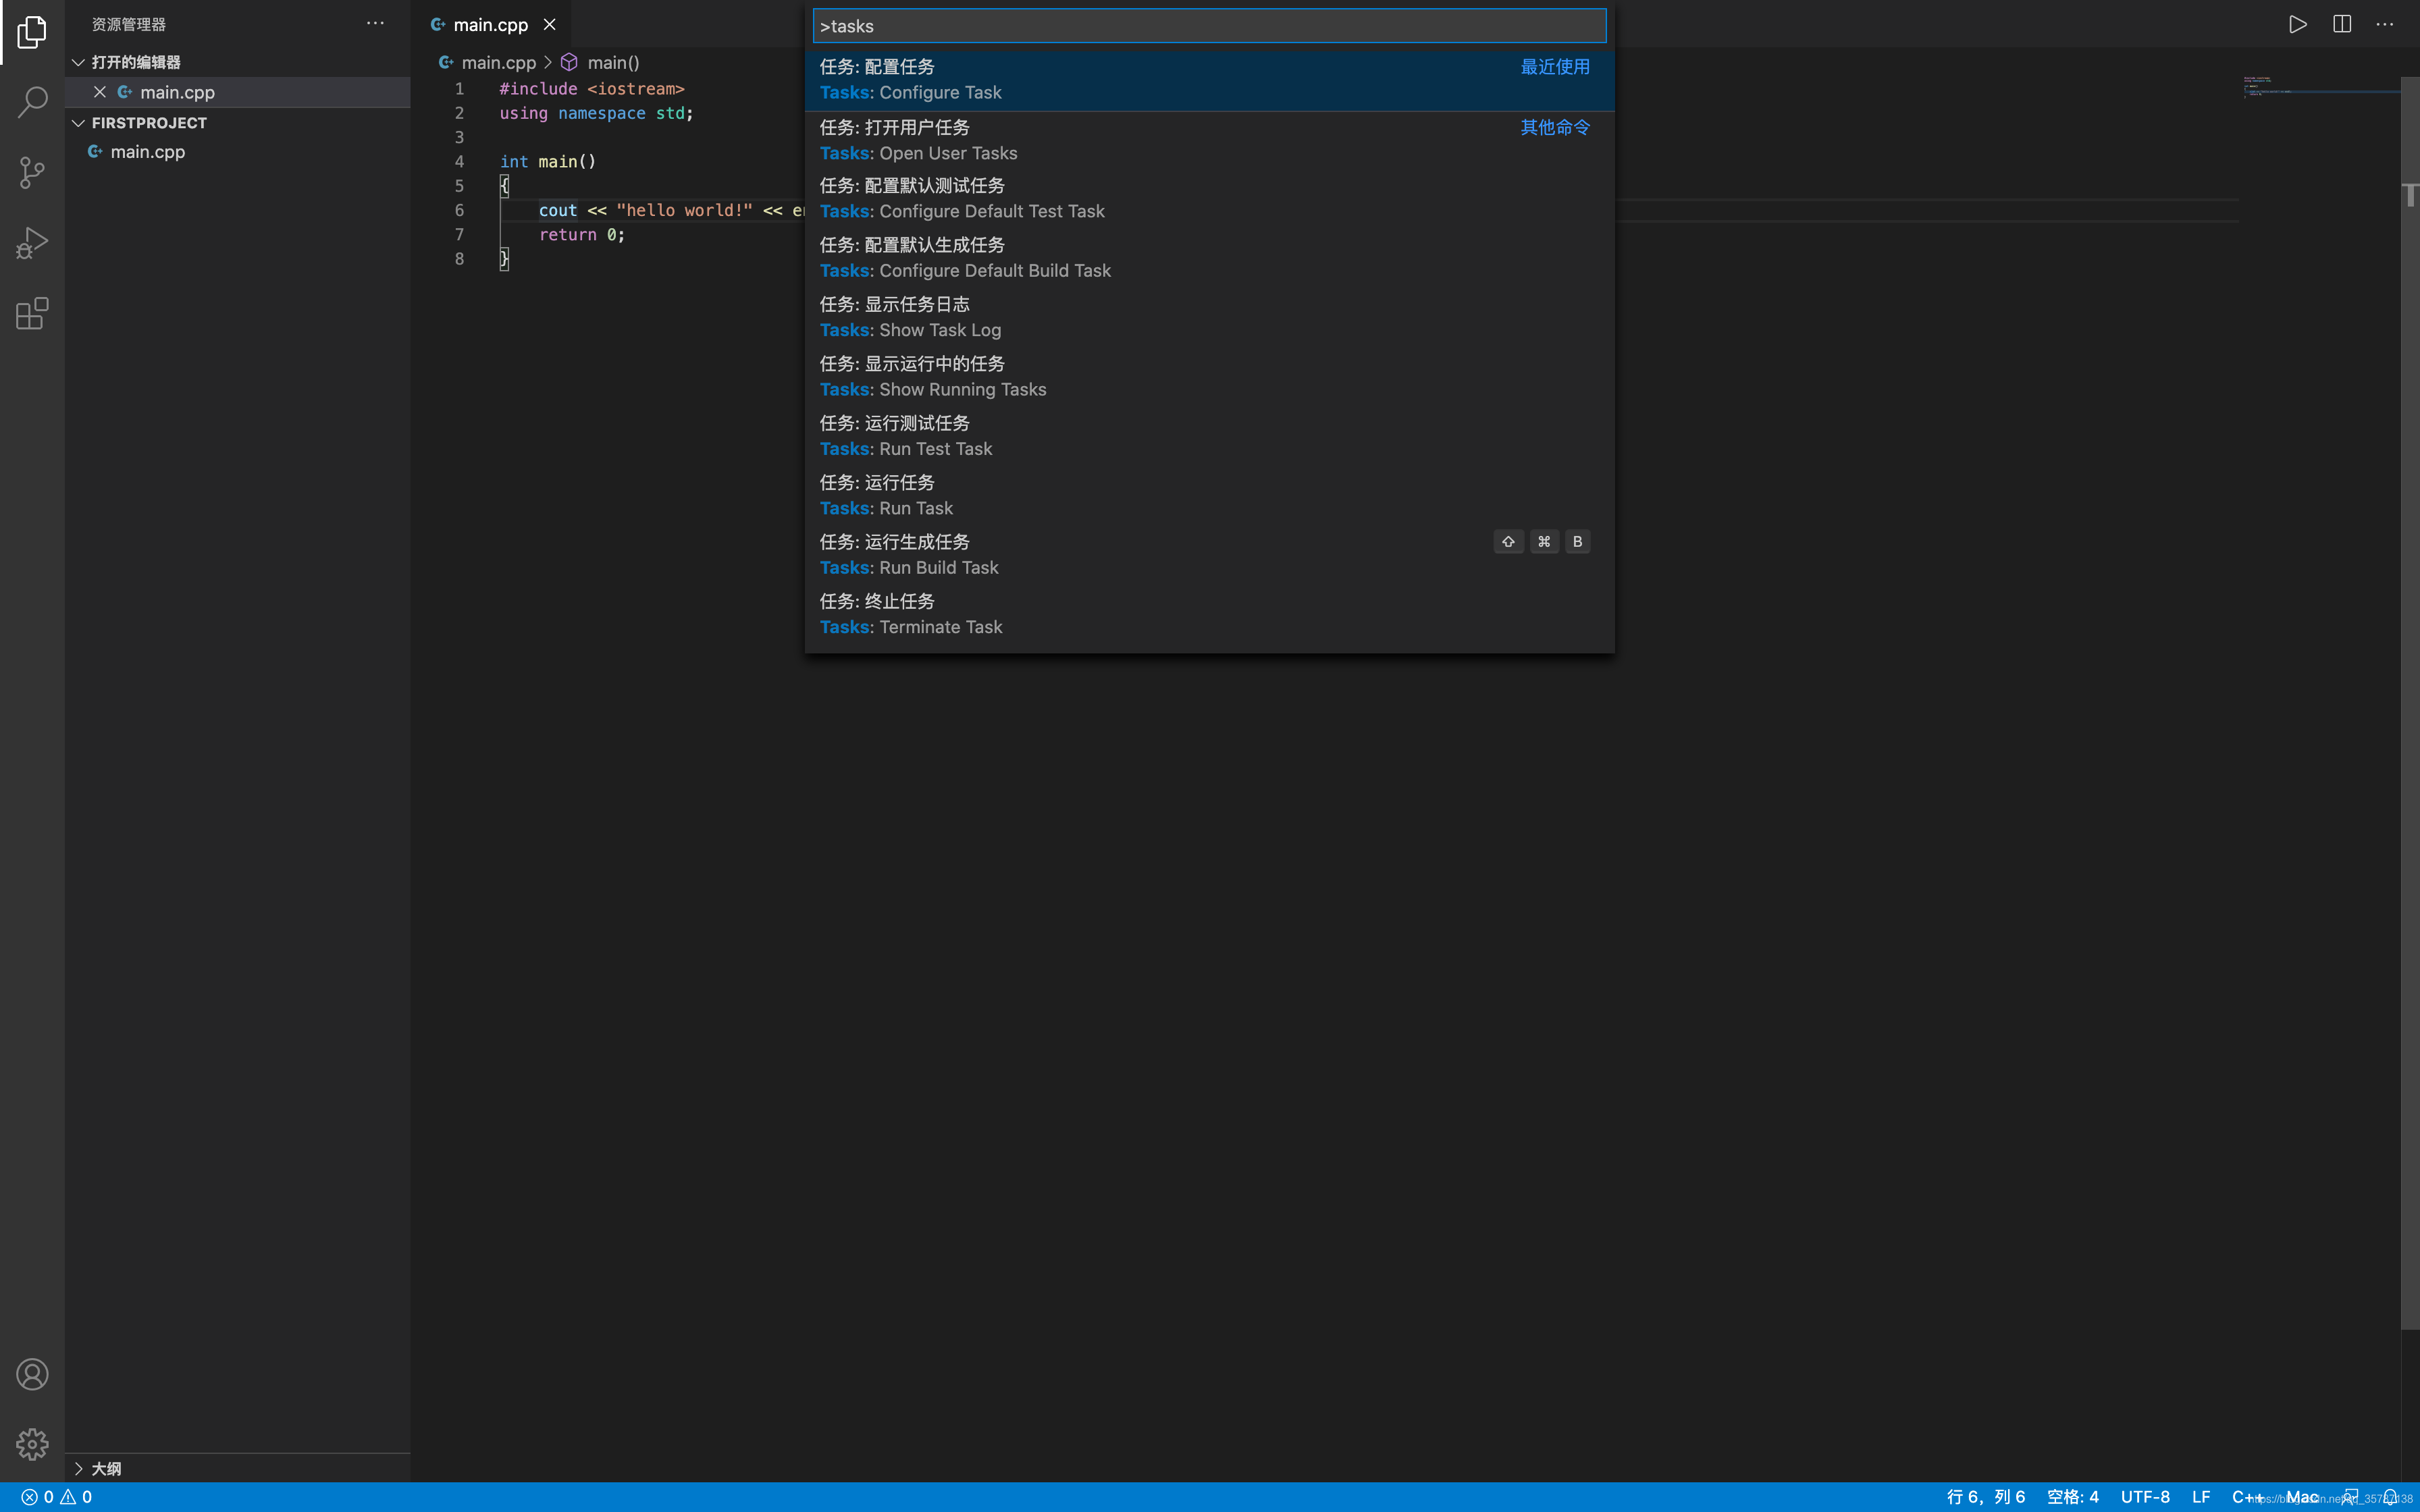Viewport: 2420px width, 1512px height.
Task: Open the Accounts menu icon
Action: pos(32,1375)
